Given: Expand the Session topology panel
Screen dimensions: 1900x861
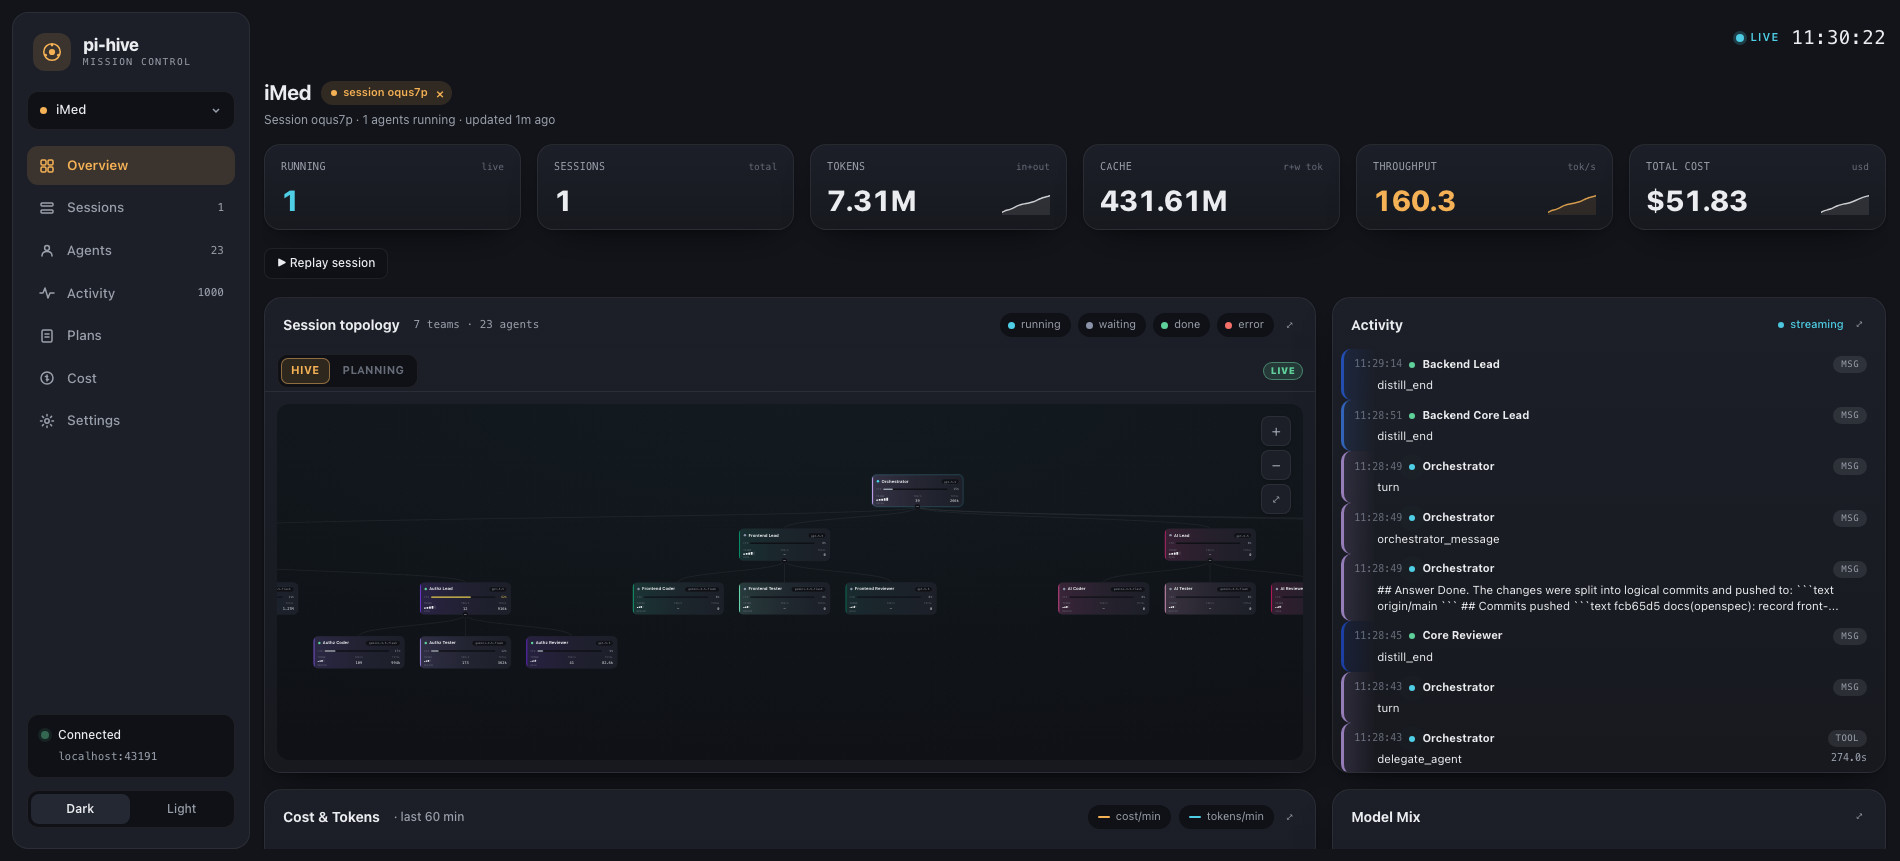Looking at the screenshot, I should pyautogui.click(x=1290, y=325).
